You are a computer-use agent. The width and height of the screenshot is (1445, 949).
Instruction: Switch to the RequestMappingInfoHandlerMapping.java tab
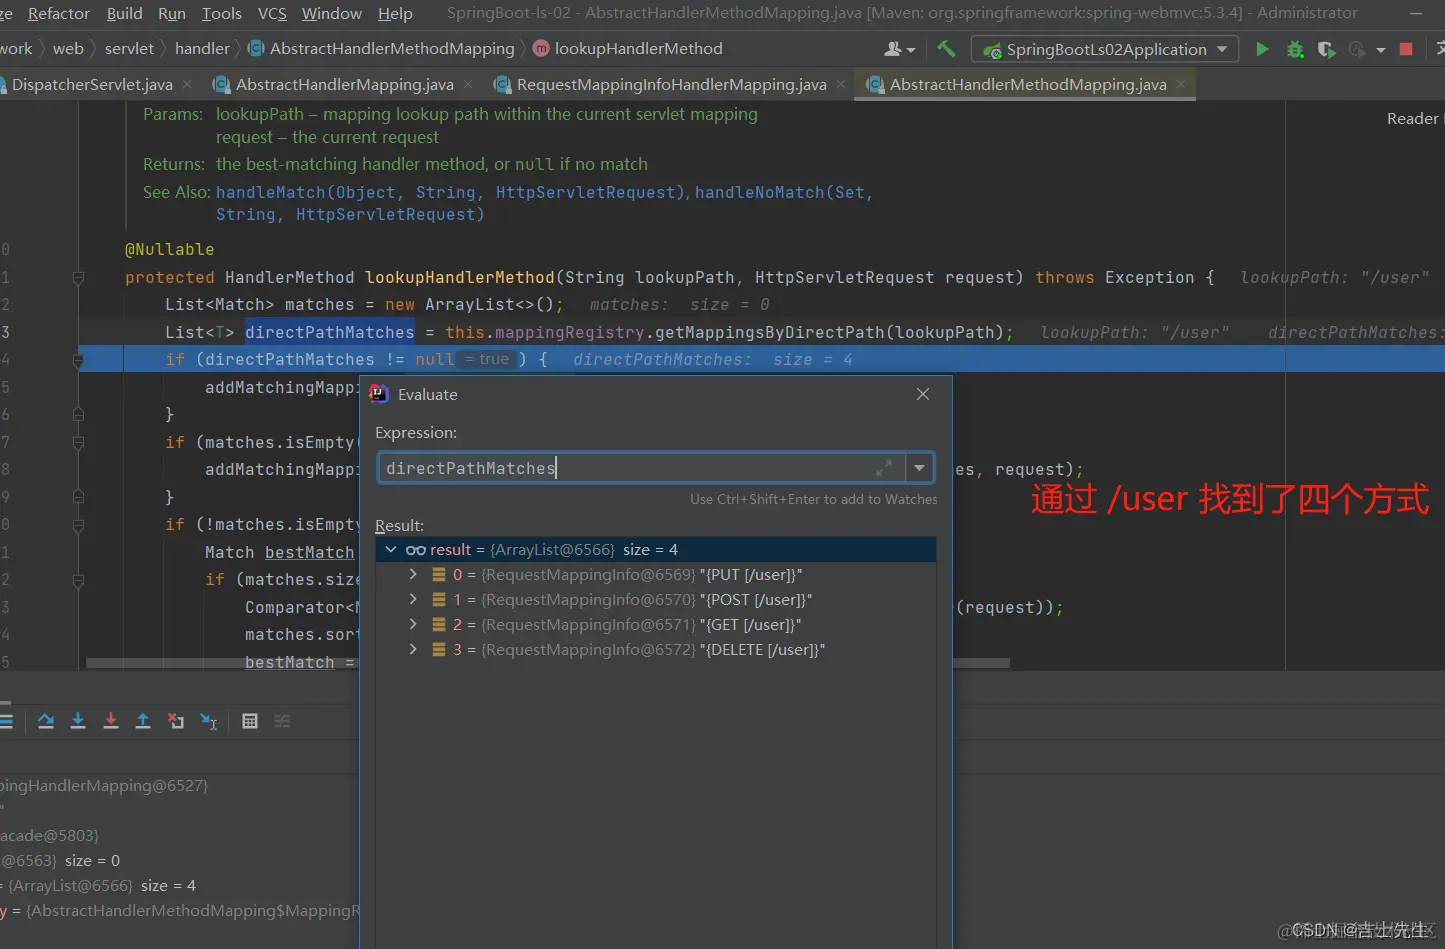click(x=672, y=85)
